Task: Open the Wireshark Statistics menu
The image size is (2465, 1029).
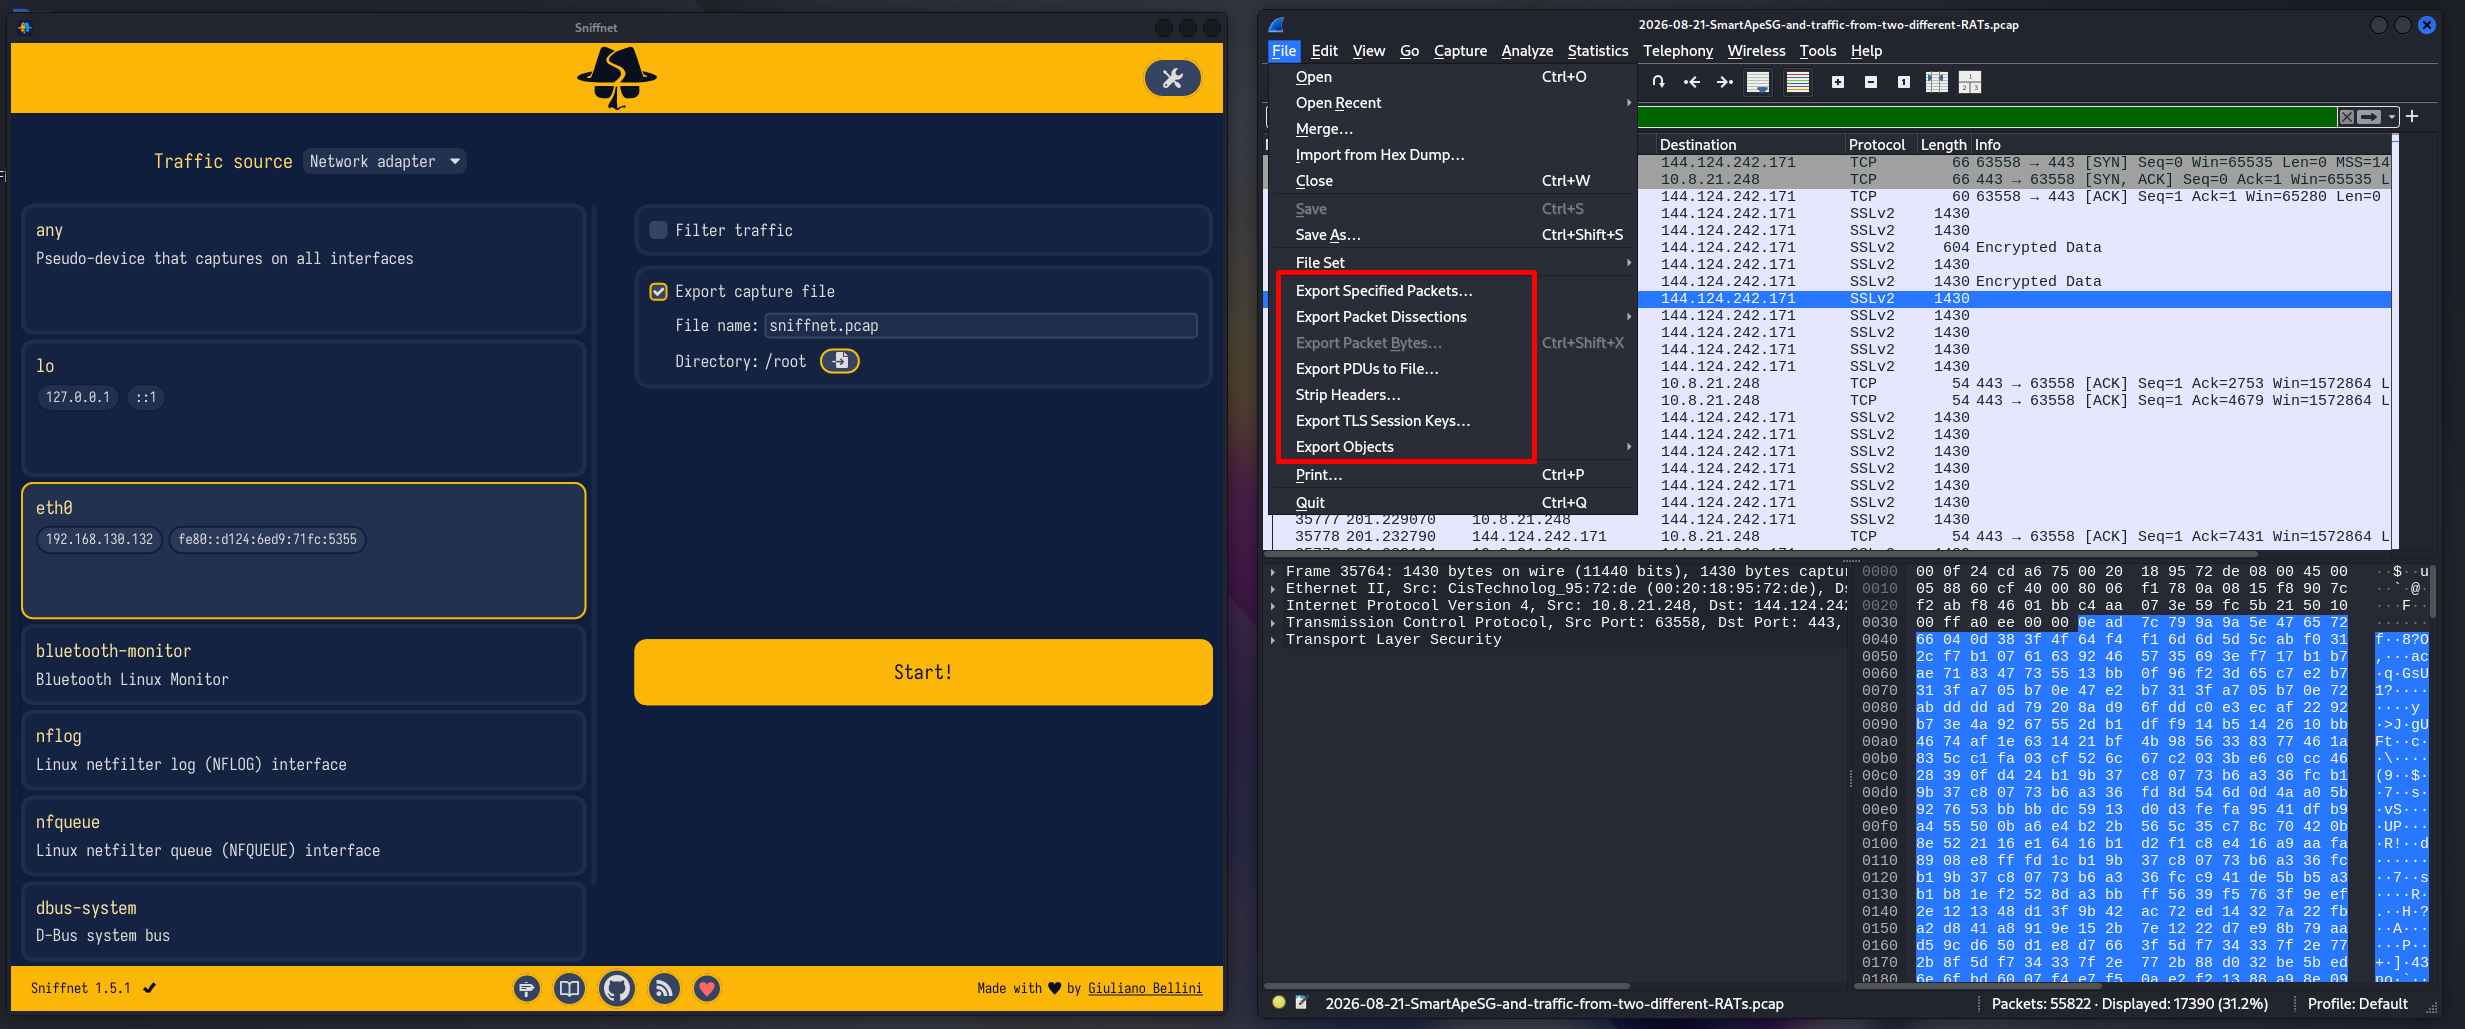Action: [x=1597, y=51]
